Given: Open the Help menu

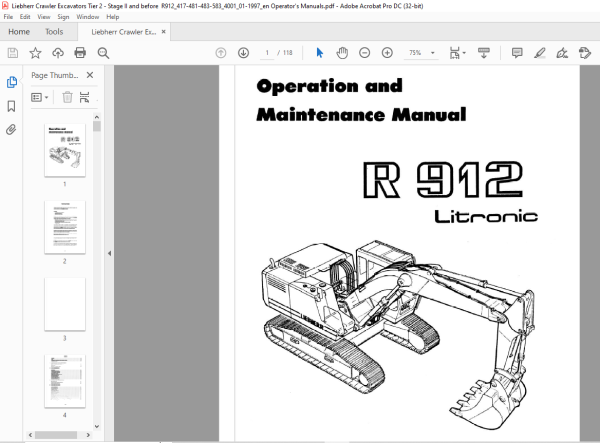Looking at the screenshot, I should click(112, 17).
